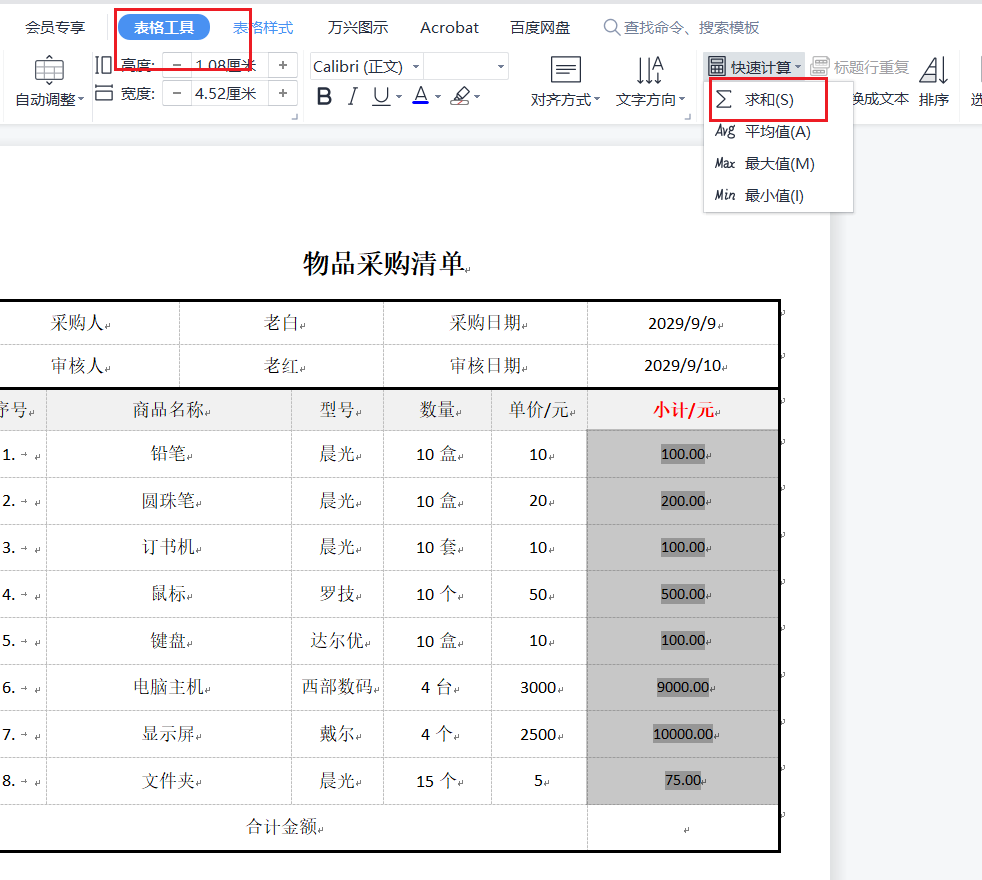
Task: Click the Bold formatting icon
Action: click(324, 96)
